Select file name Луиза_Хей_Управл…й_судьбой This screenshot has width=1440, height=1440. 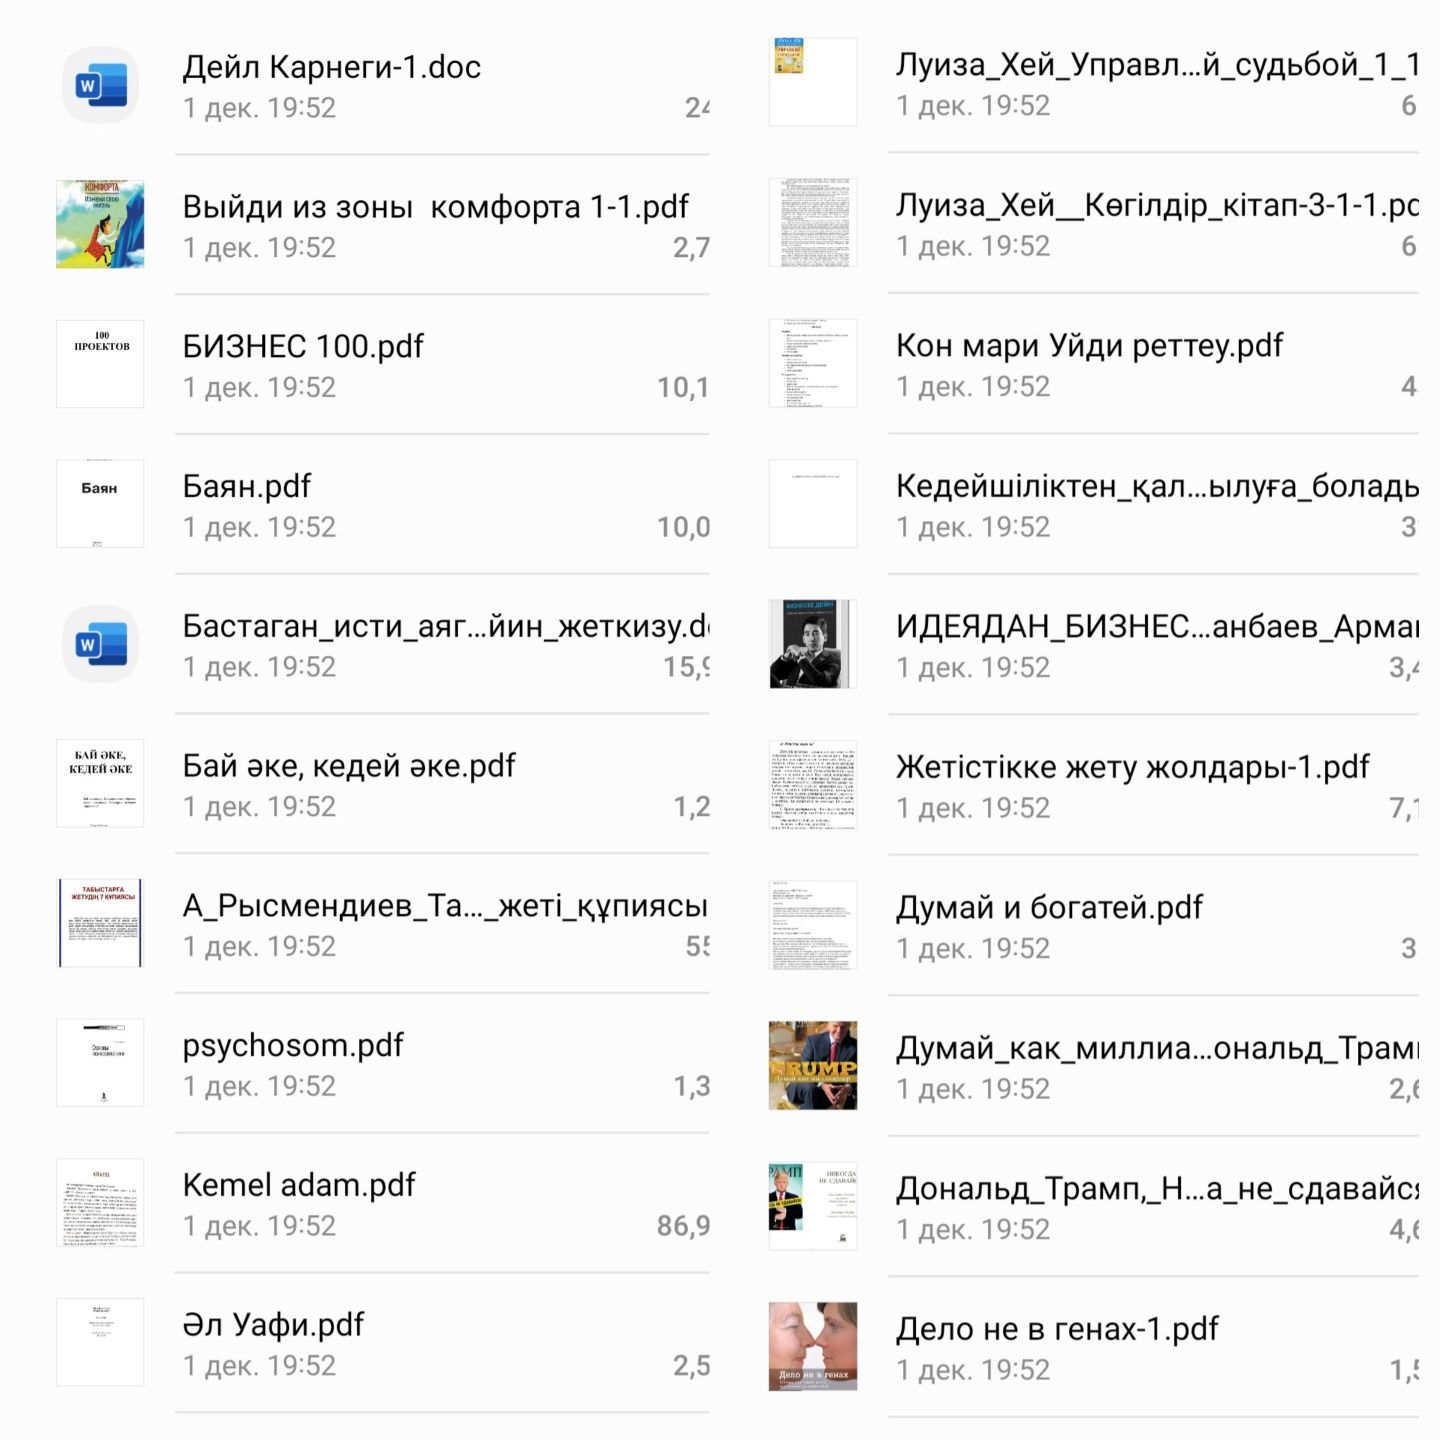[1157, 65]
